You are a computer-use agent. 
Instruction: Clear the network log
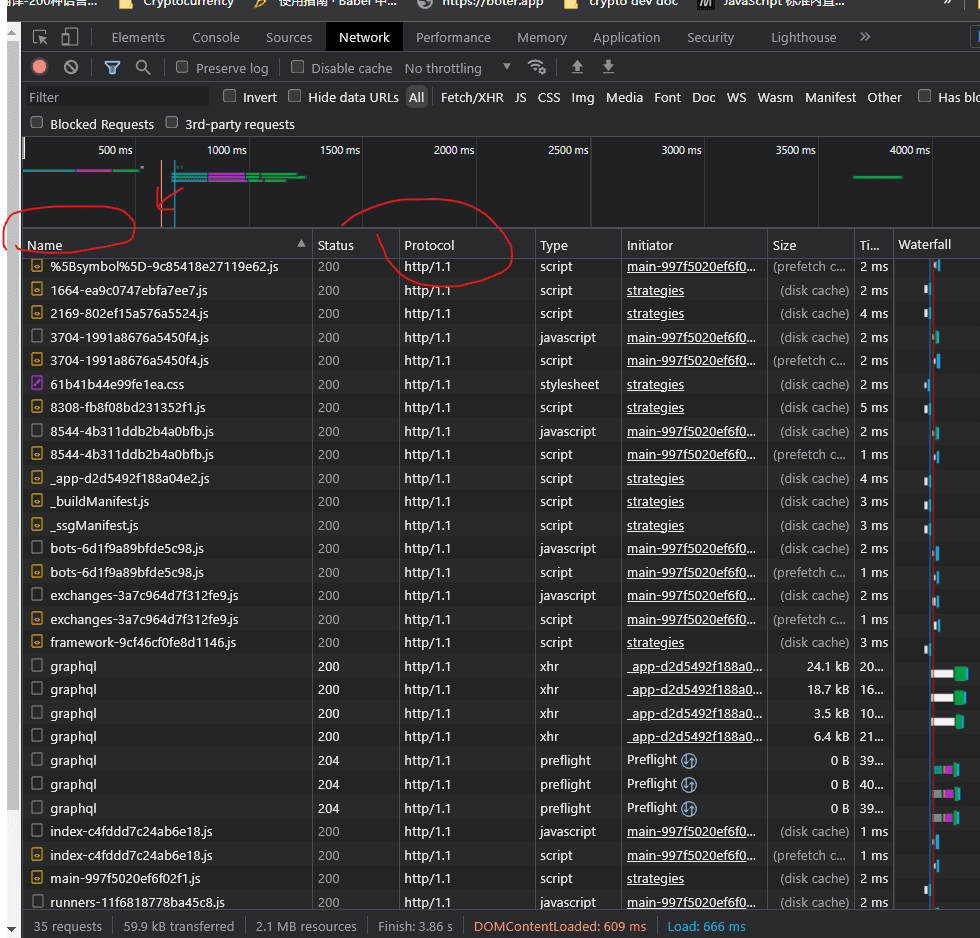71,67
